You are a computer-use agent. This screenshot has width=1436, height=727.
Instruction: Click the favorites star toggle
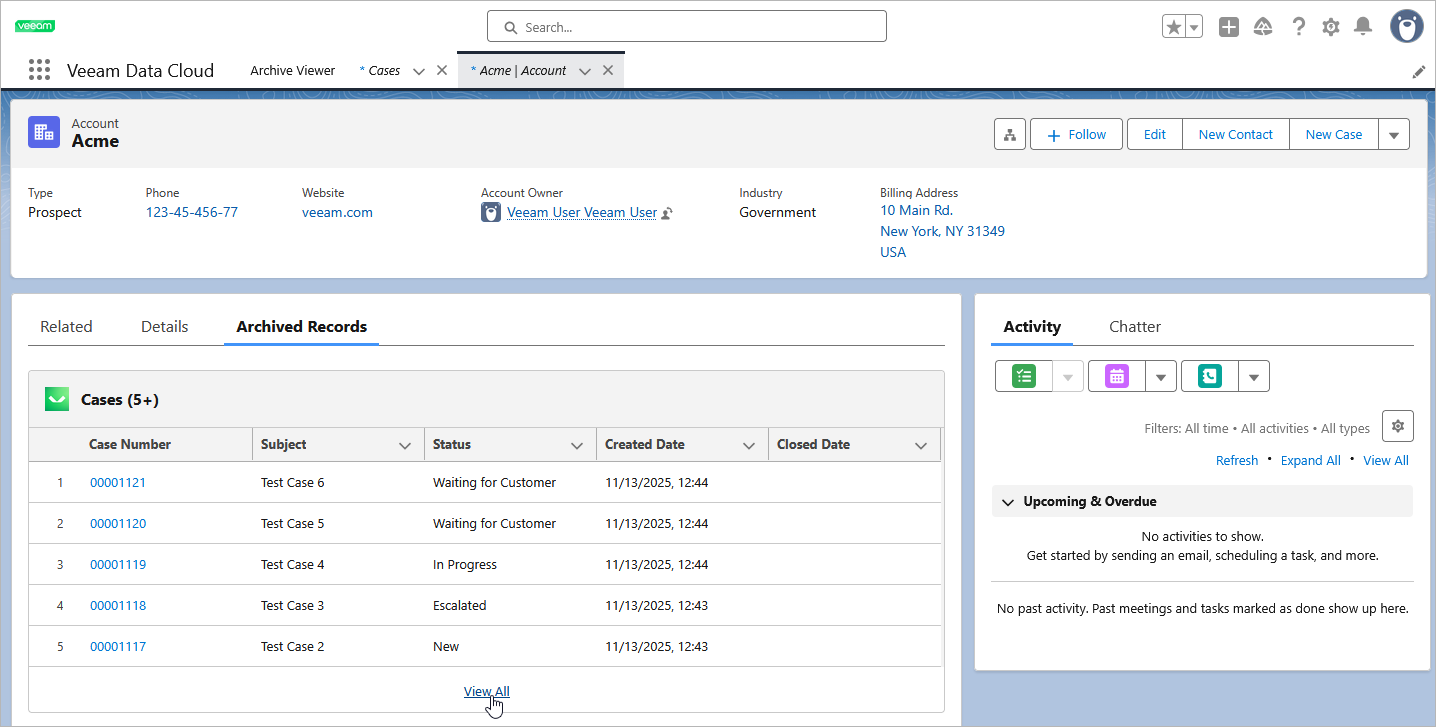point(1175,25)
